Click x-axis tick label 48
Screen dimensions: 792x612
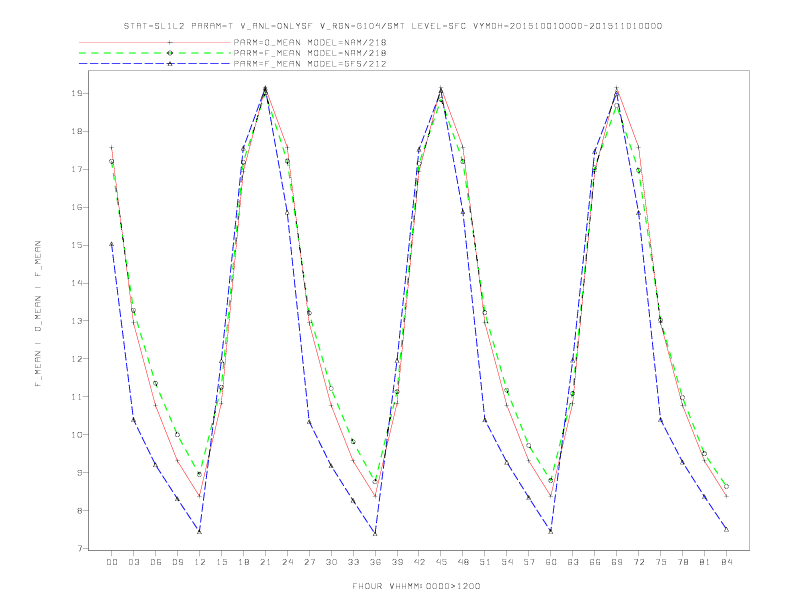pos(463,562)
